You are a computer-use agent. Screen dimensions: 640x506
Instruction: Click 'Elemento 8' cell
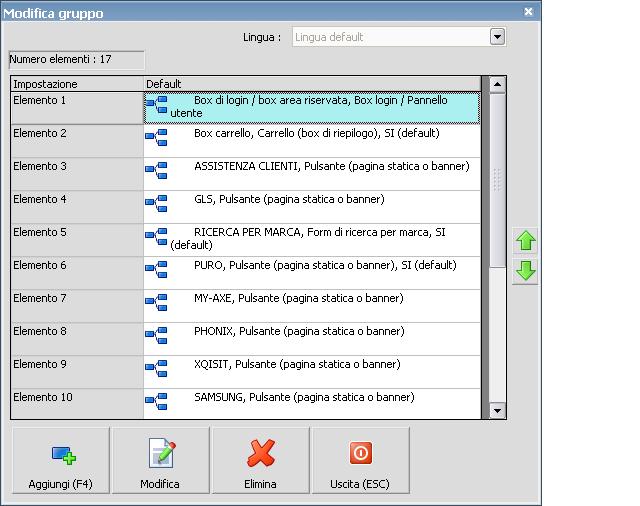[x=77, y=340]
